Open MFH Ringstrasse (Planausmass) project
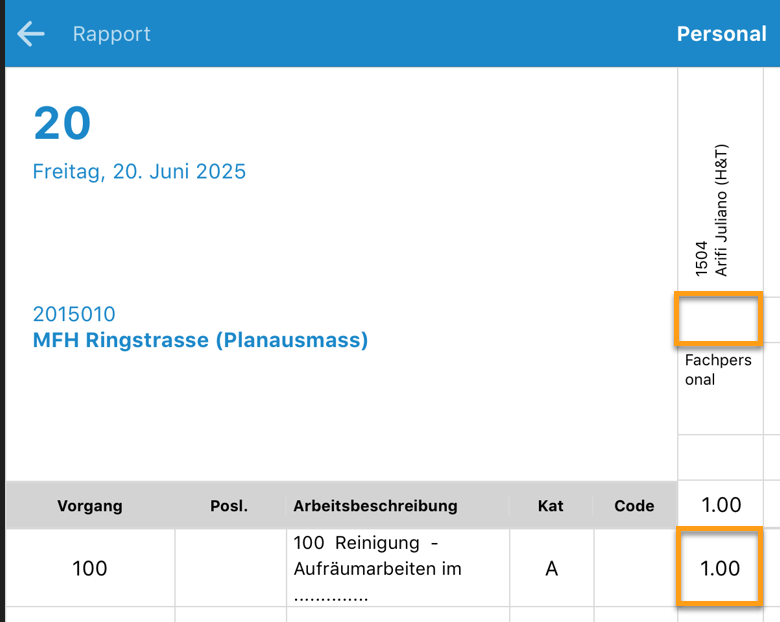 pos(200,340)
